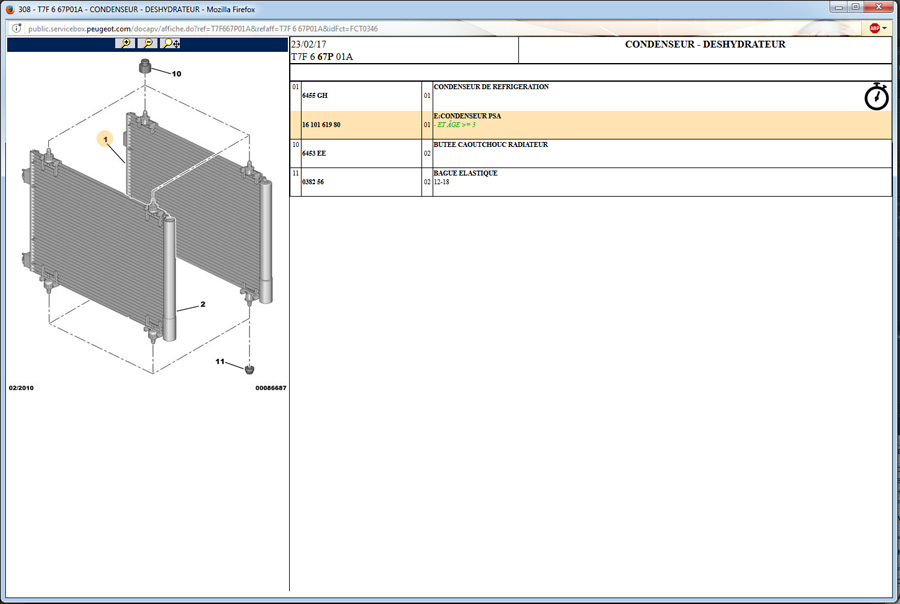Image resolution: width=900 pixels, height=604 pixels.
Task: Open the Adblock Plus dropdown arrow
Action: coord(886,29)
